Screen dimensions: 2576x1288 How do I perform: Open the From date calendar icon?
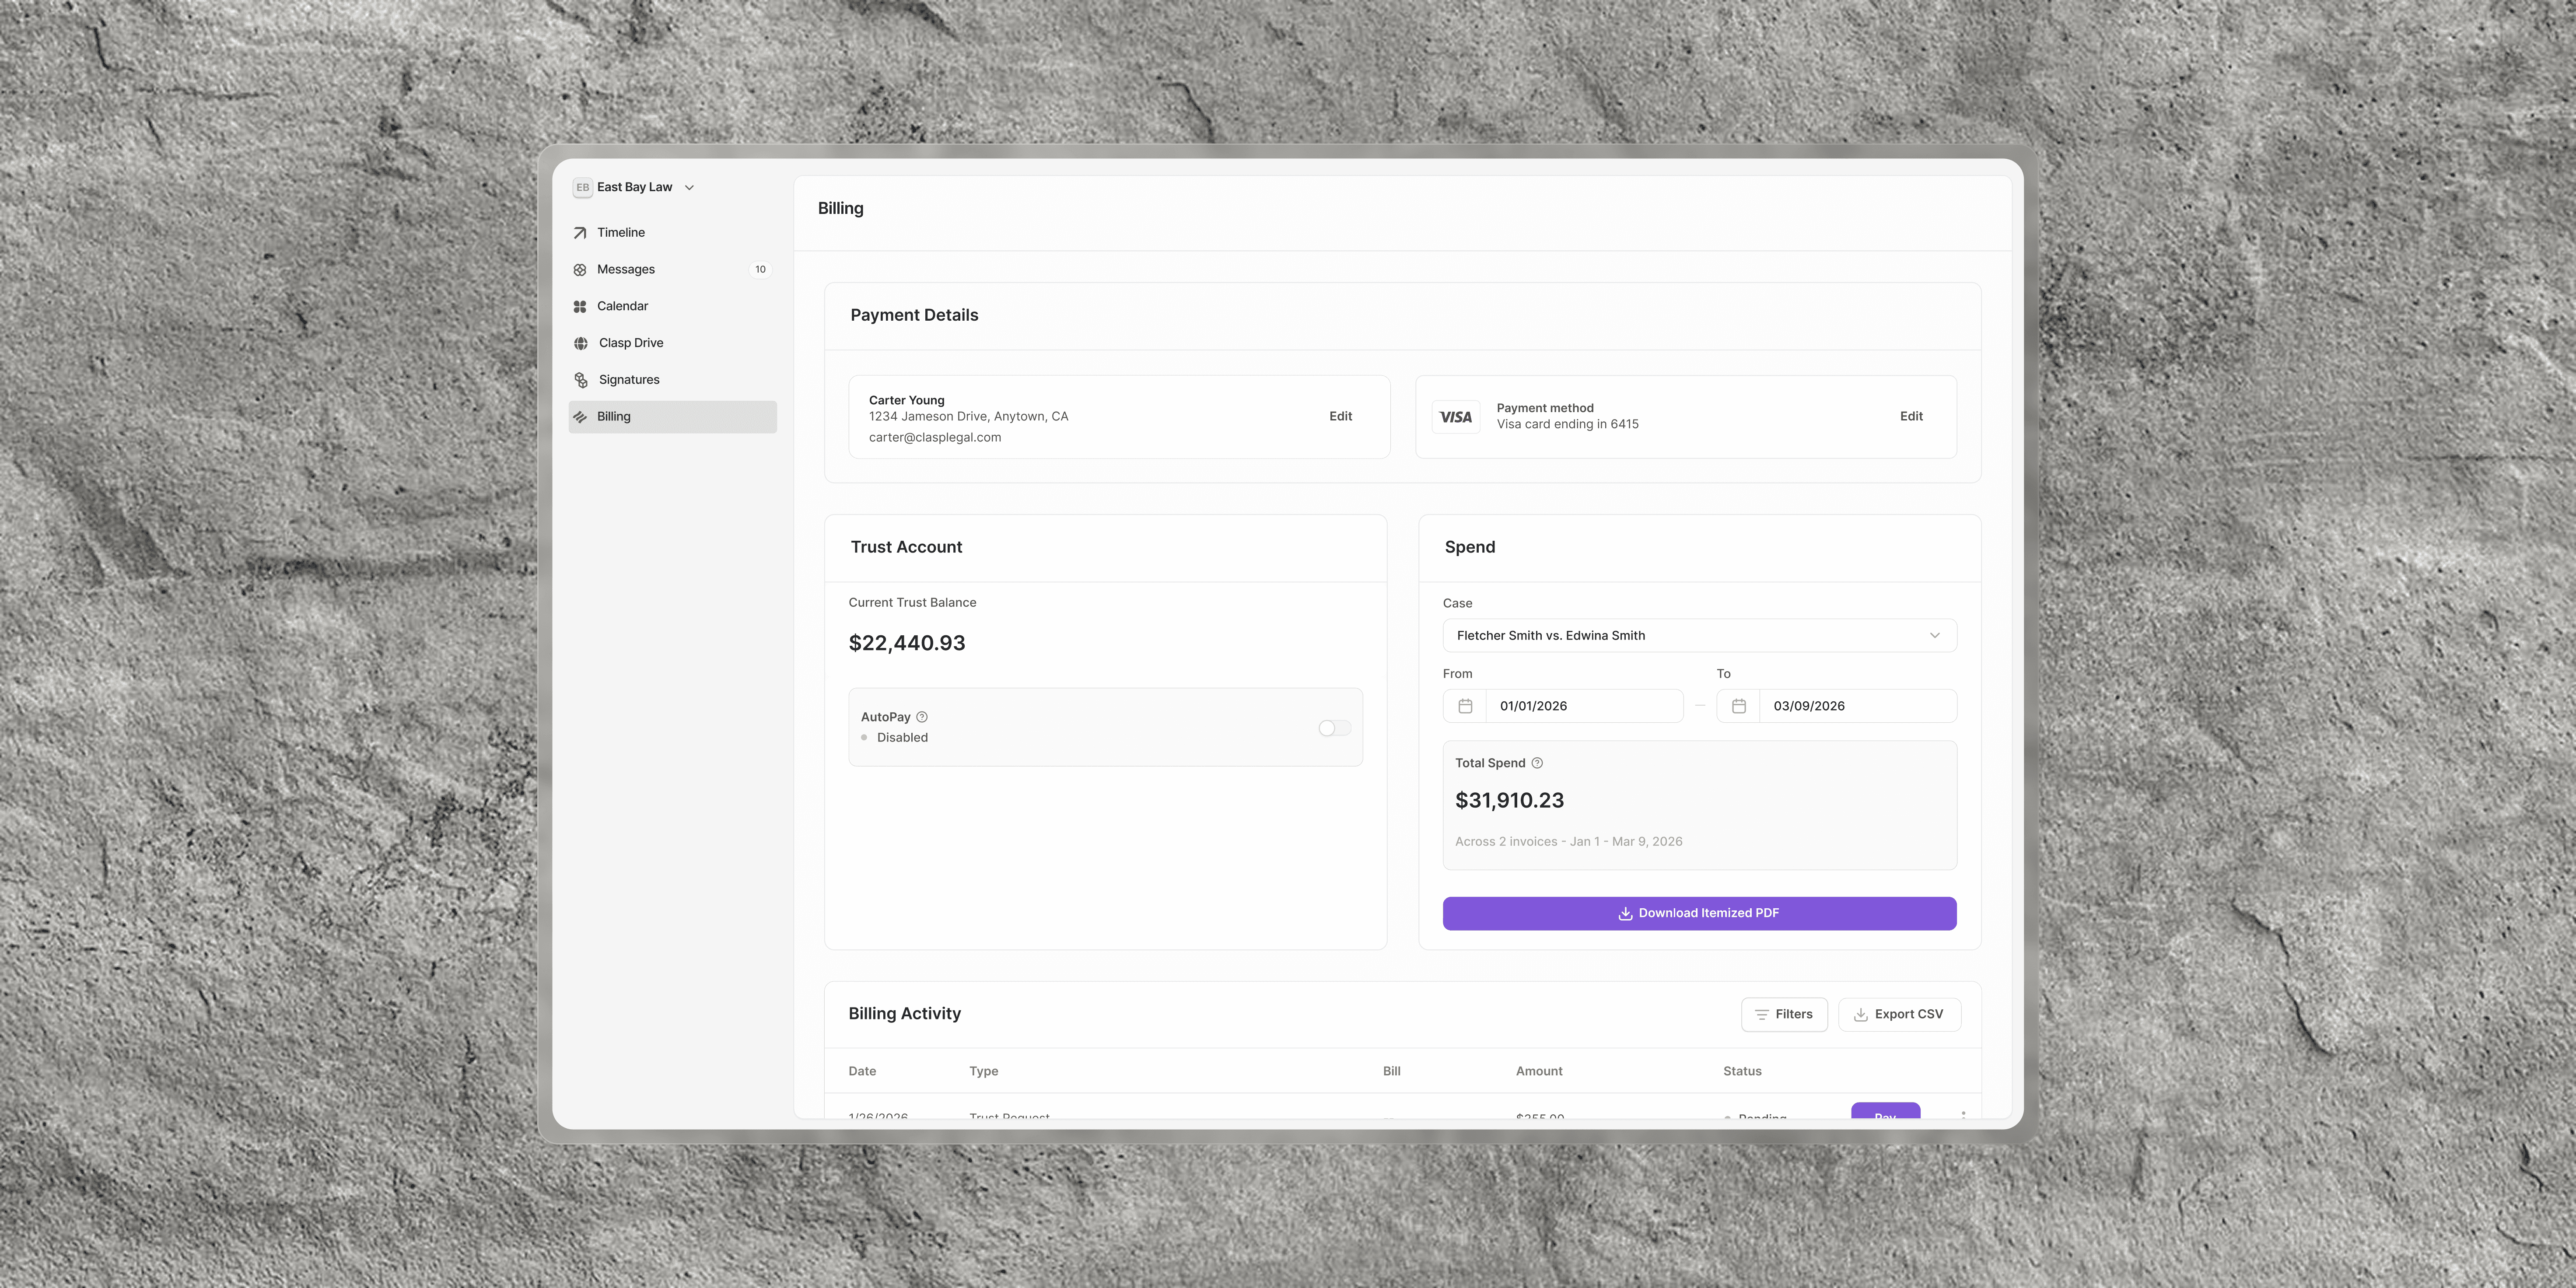coord(1465,706)
